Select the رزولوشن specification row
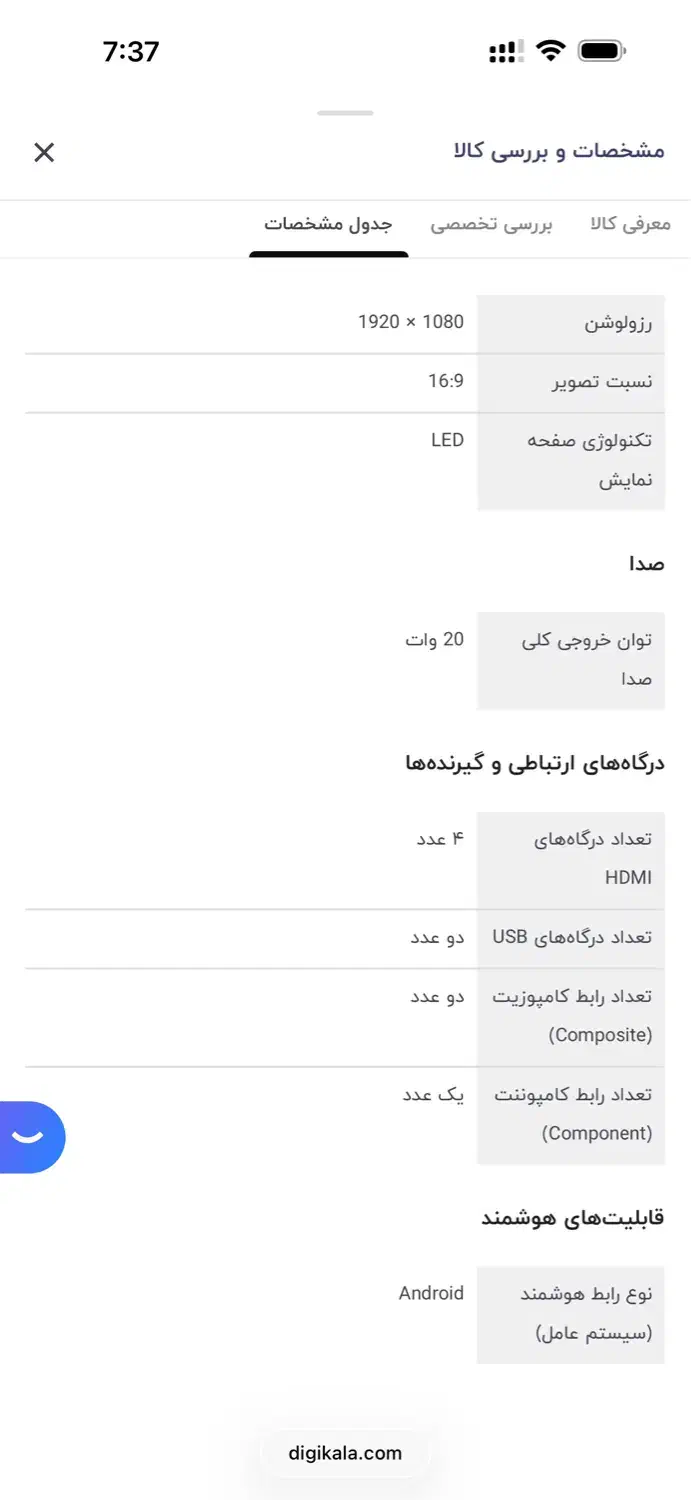This screenshot has height=1500, width=691. coord(616,322)
